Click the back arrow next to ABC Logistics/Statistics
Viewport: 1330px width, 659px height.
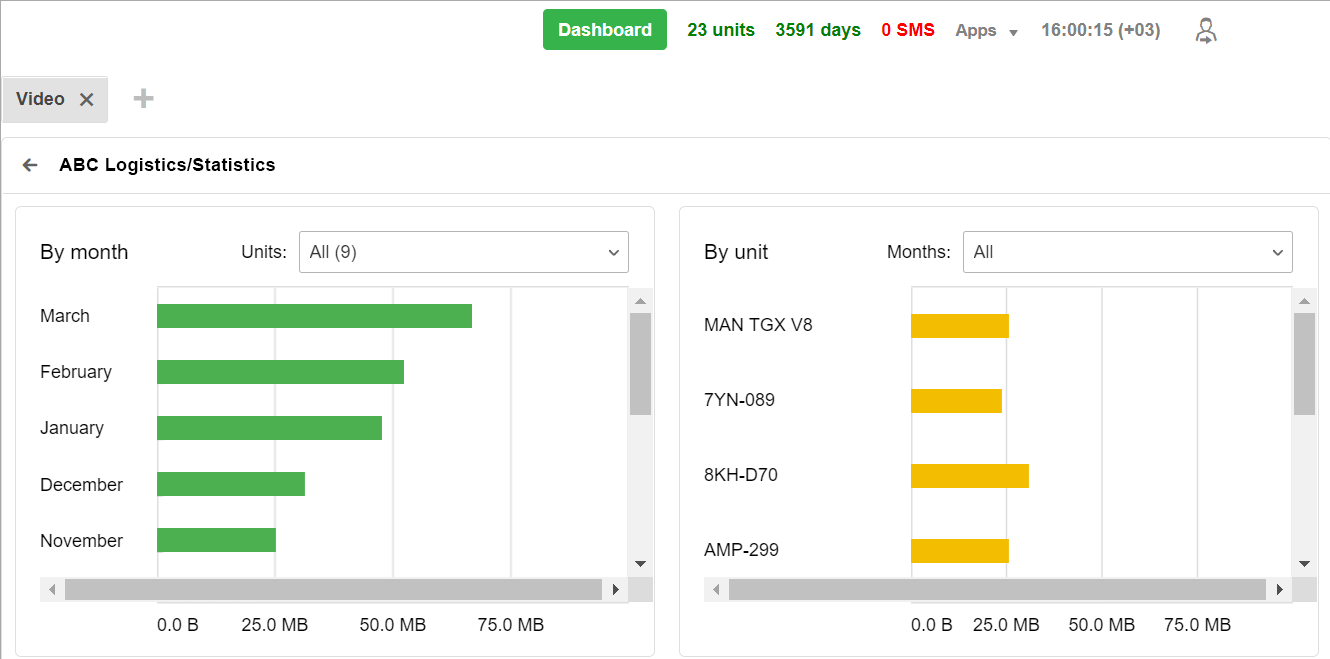pyautogui.click(x=30, y=165)
